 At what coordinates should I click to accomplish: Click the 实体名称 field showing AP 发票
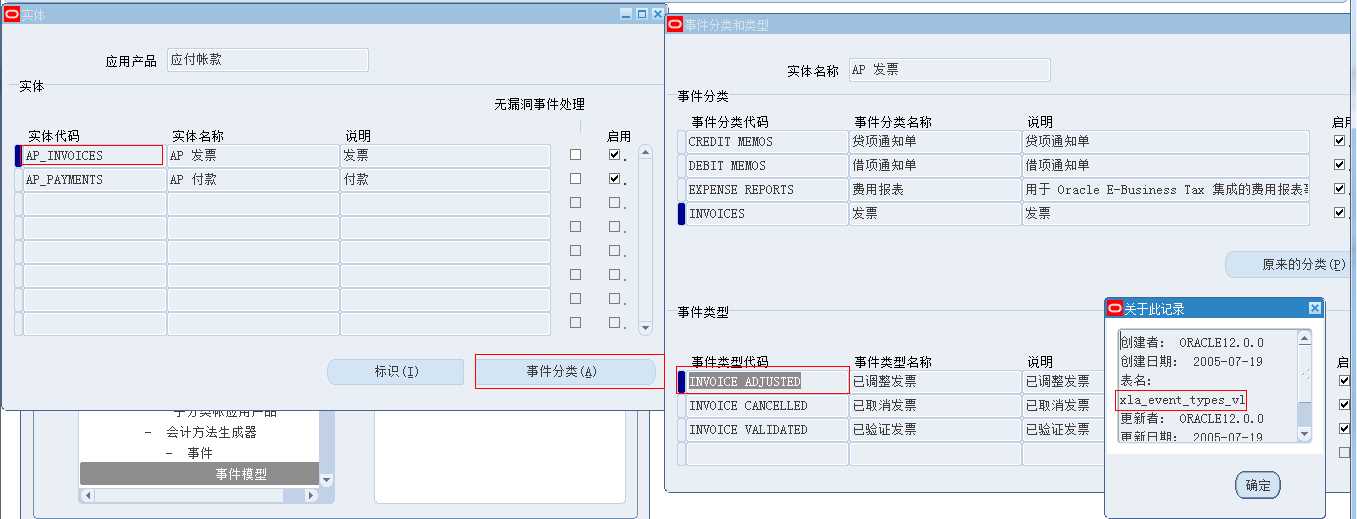pyautogui.click(x=949, y=70)
